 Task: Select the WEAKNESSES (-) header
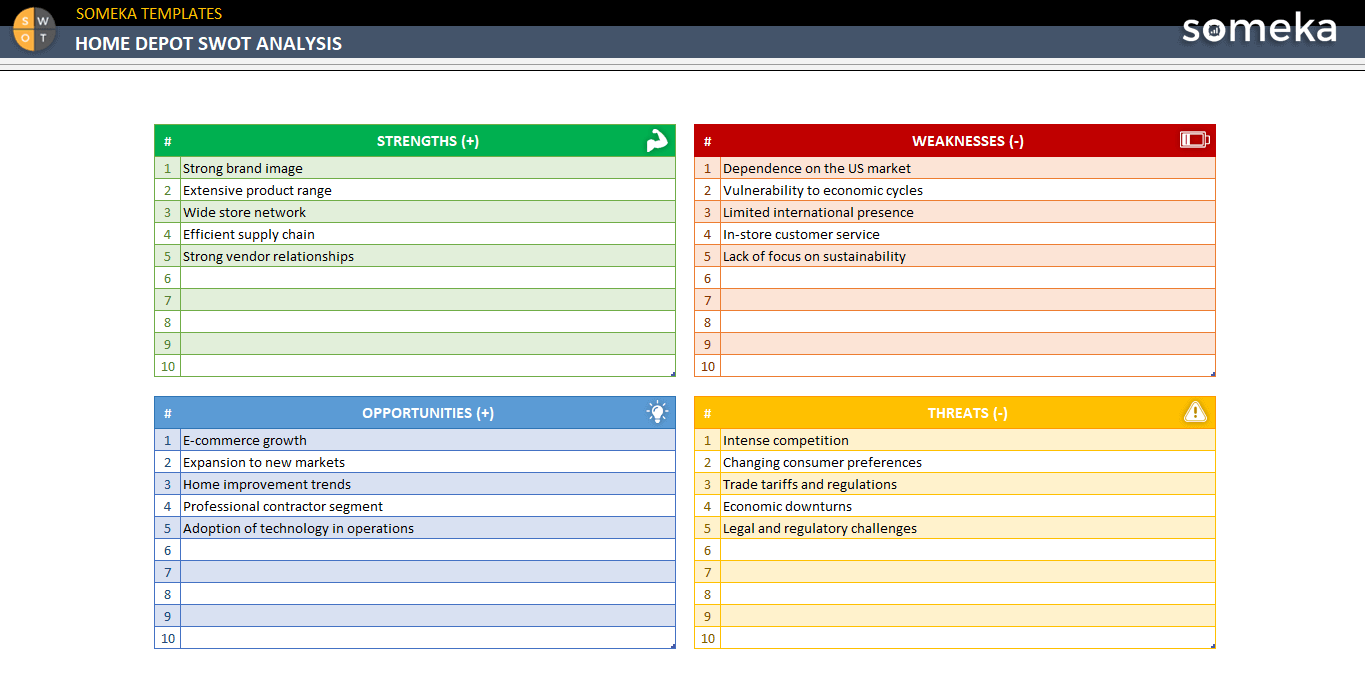[968, 141]
